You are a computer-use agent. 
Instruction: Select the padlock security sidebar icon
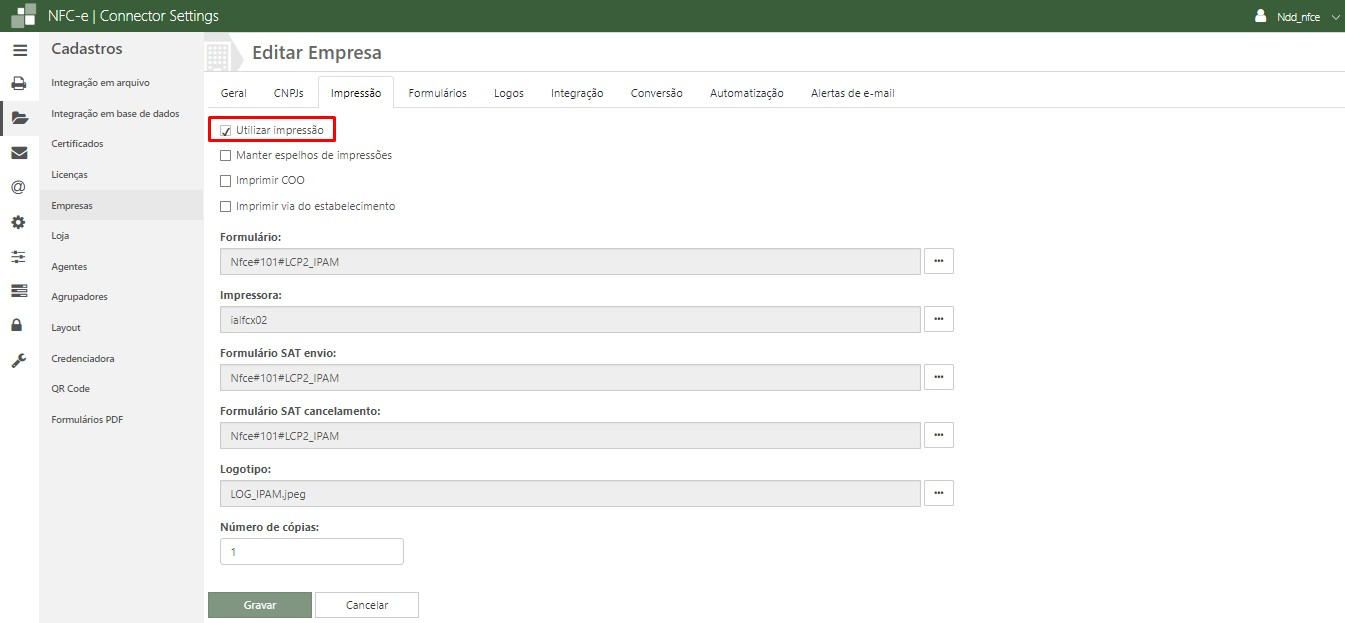[18, 325]
